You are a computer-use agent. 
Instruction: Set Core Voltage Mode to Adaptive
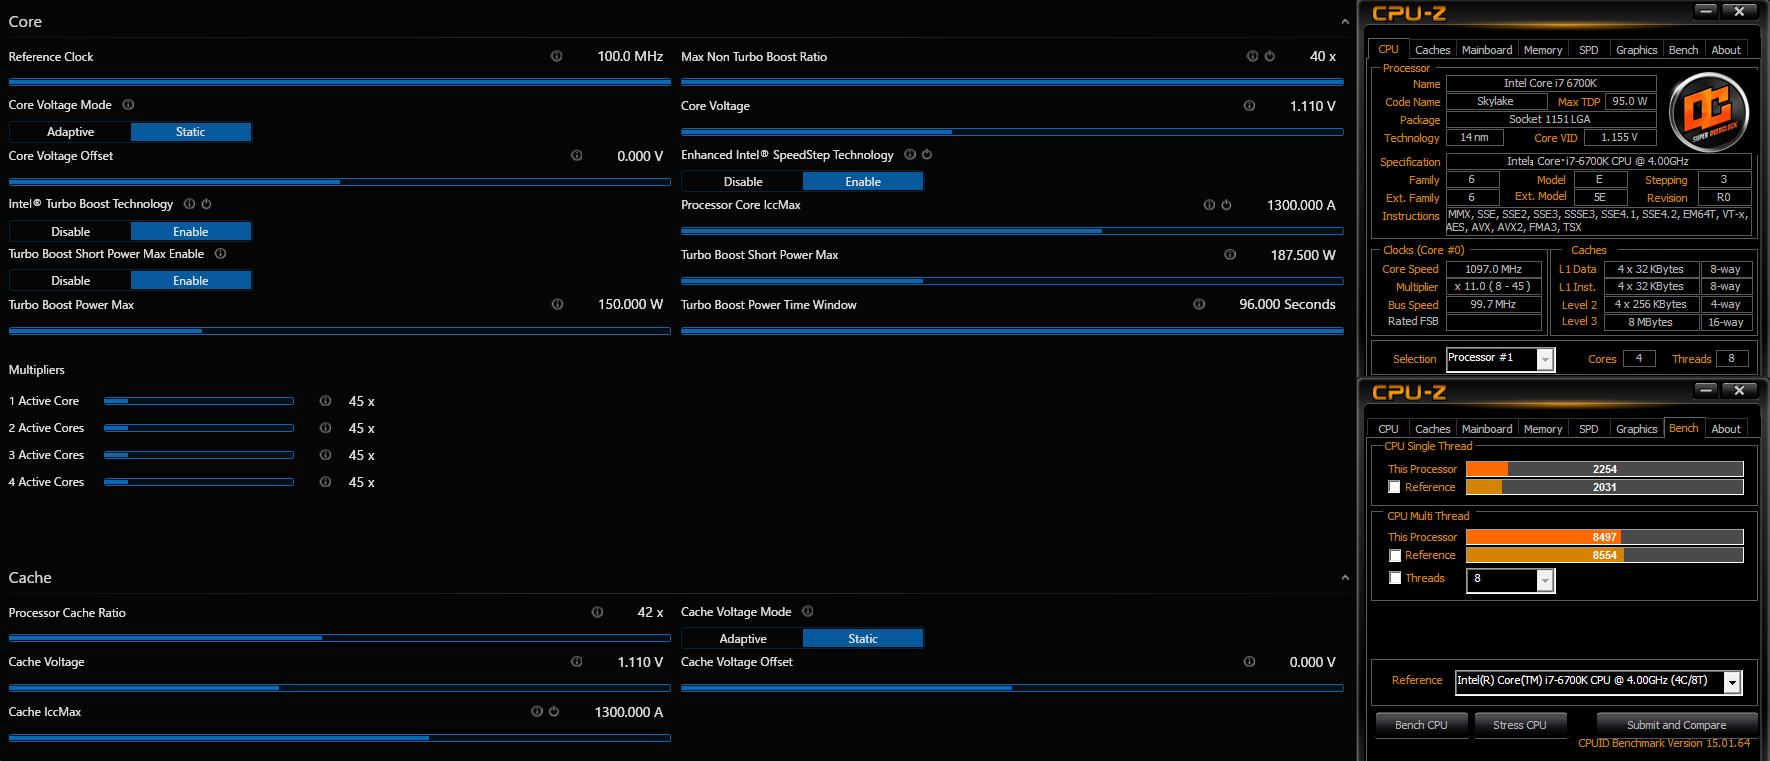(70, 132)
